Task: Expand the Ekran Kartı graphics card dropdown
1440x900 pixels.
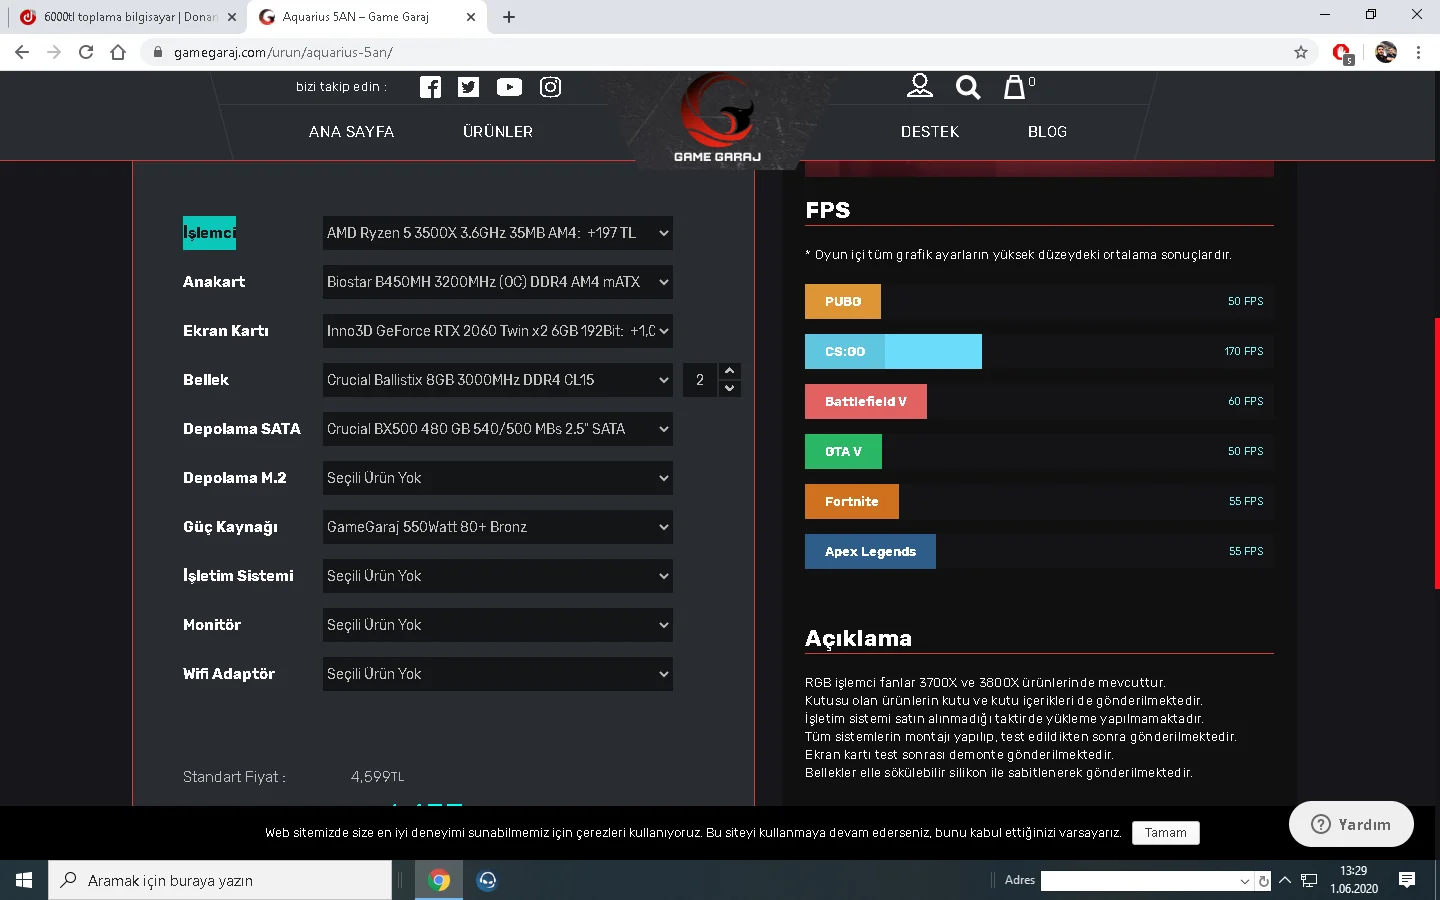Action: point(497,331)
